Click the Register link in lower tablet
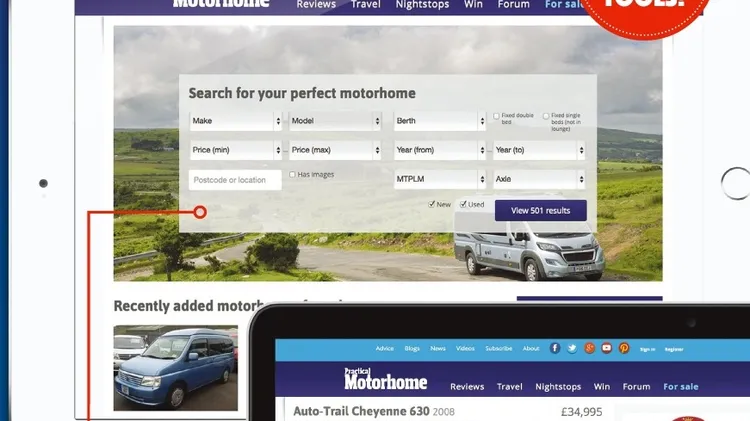This screenshot has width=750, height=421. point(674,349)
